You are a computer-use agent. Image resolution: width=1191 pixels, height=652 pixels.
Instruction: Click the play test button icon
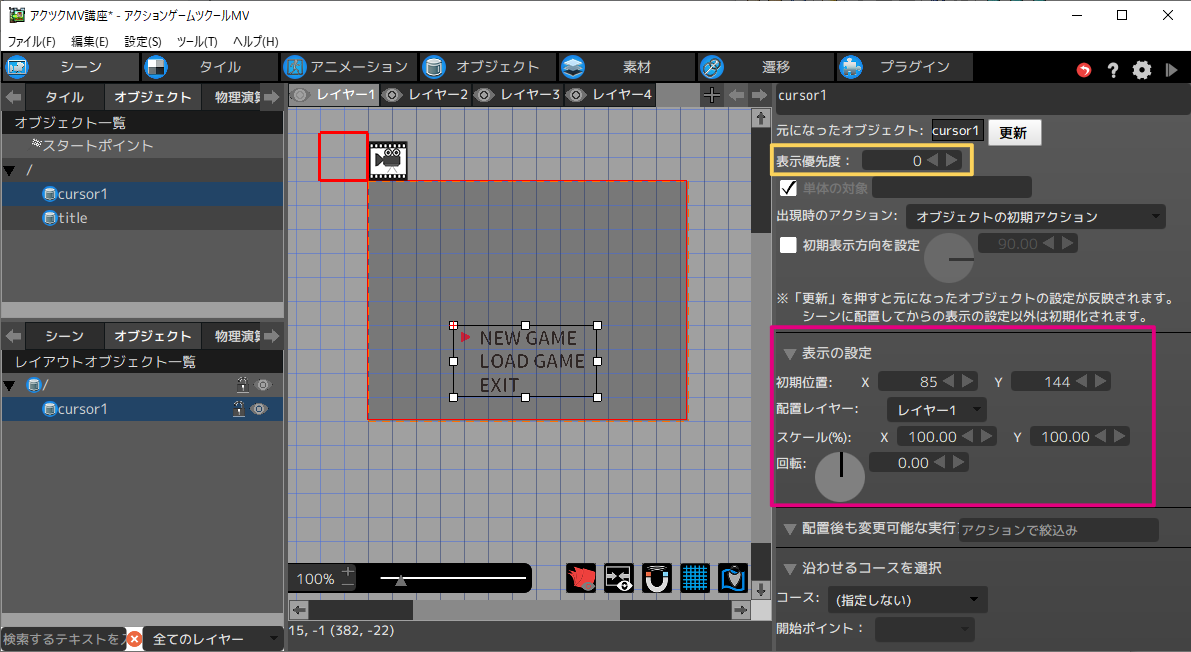pos(1171,69)
